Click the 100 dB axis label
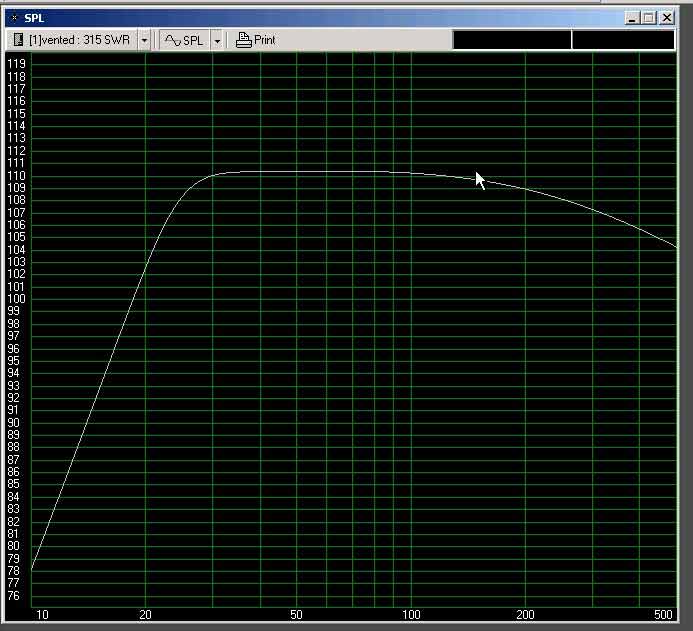 point(16,299)
